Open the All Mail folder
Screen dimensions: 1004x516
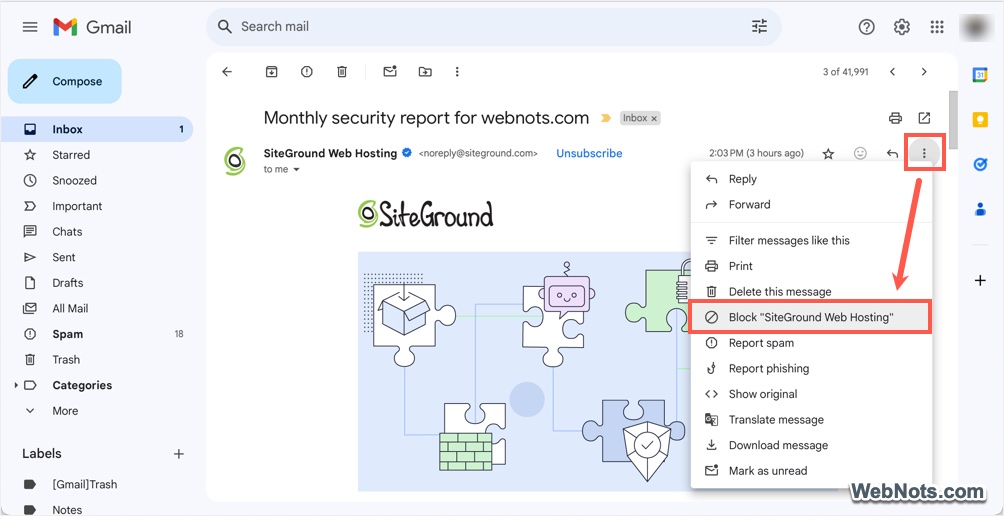97,309
